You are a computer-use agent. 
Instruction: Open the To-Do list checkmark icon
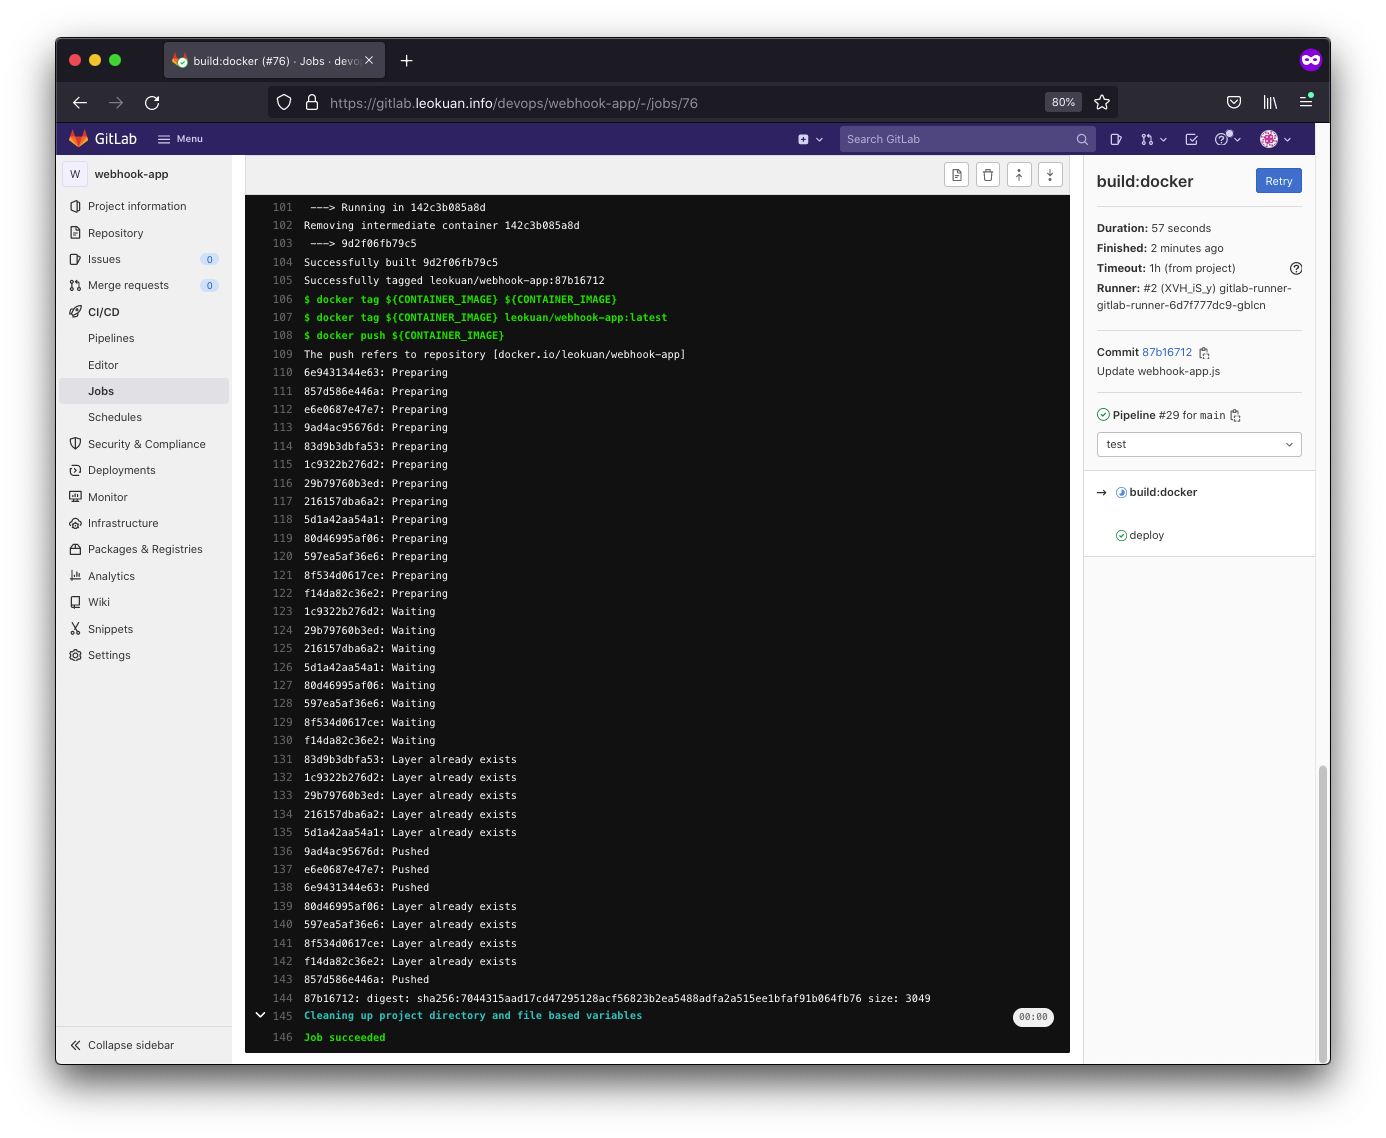coord(1191,140)
